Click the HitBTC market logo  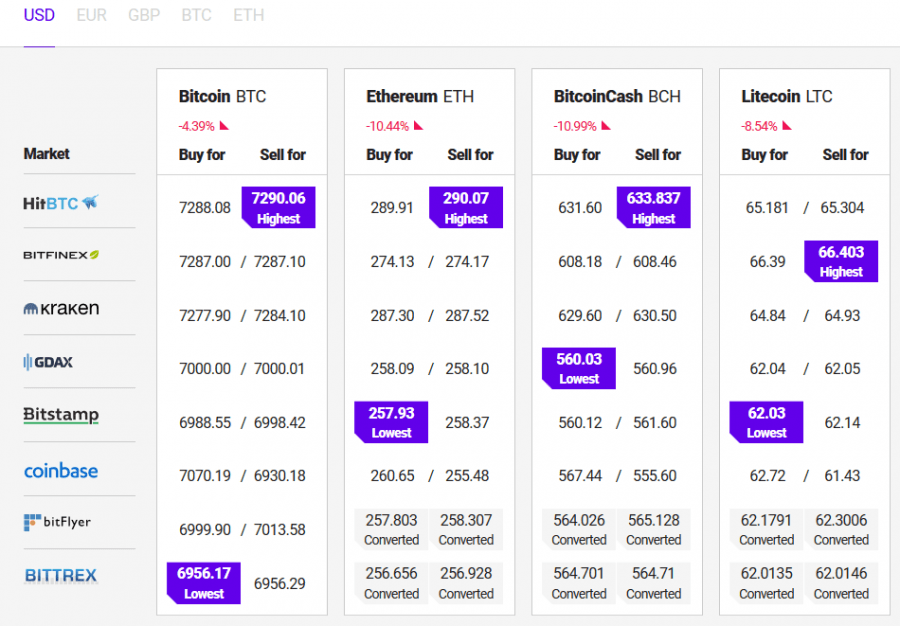(61, 203)
